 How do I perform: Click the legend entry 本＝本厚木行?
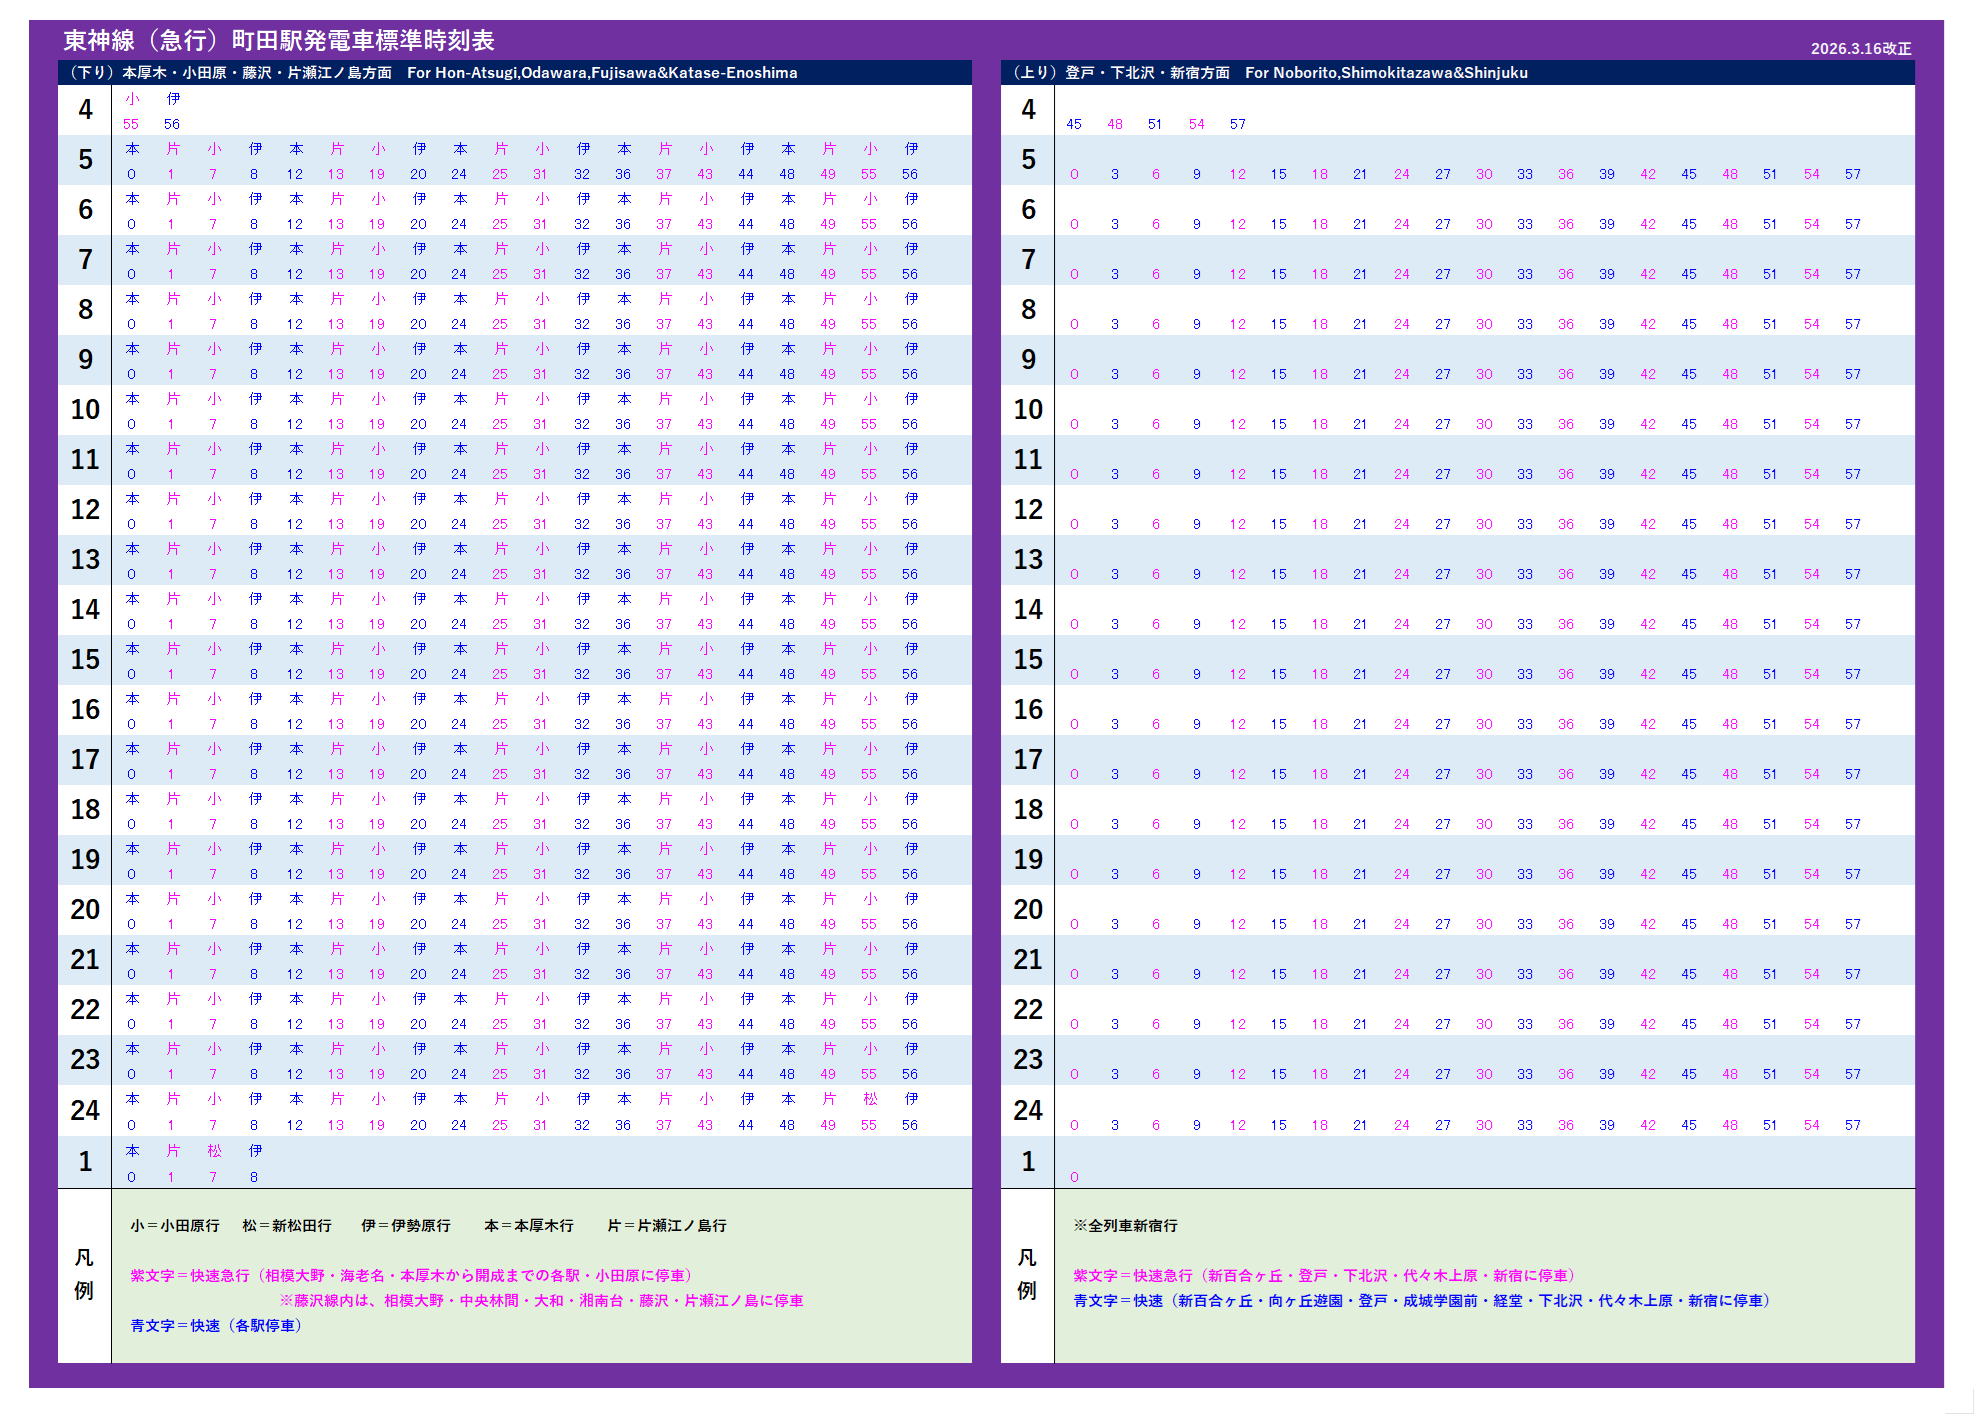pyautogui.click(x=529, y=1226)
